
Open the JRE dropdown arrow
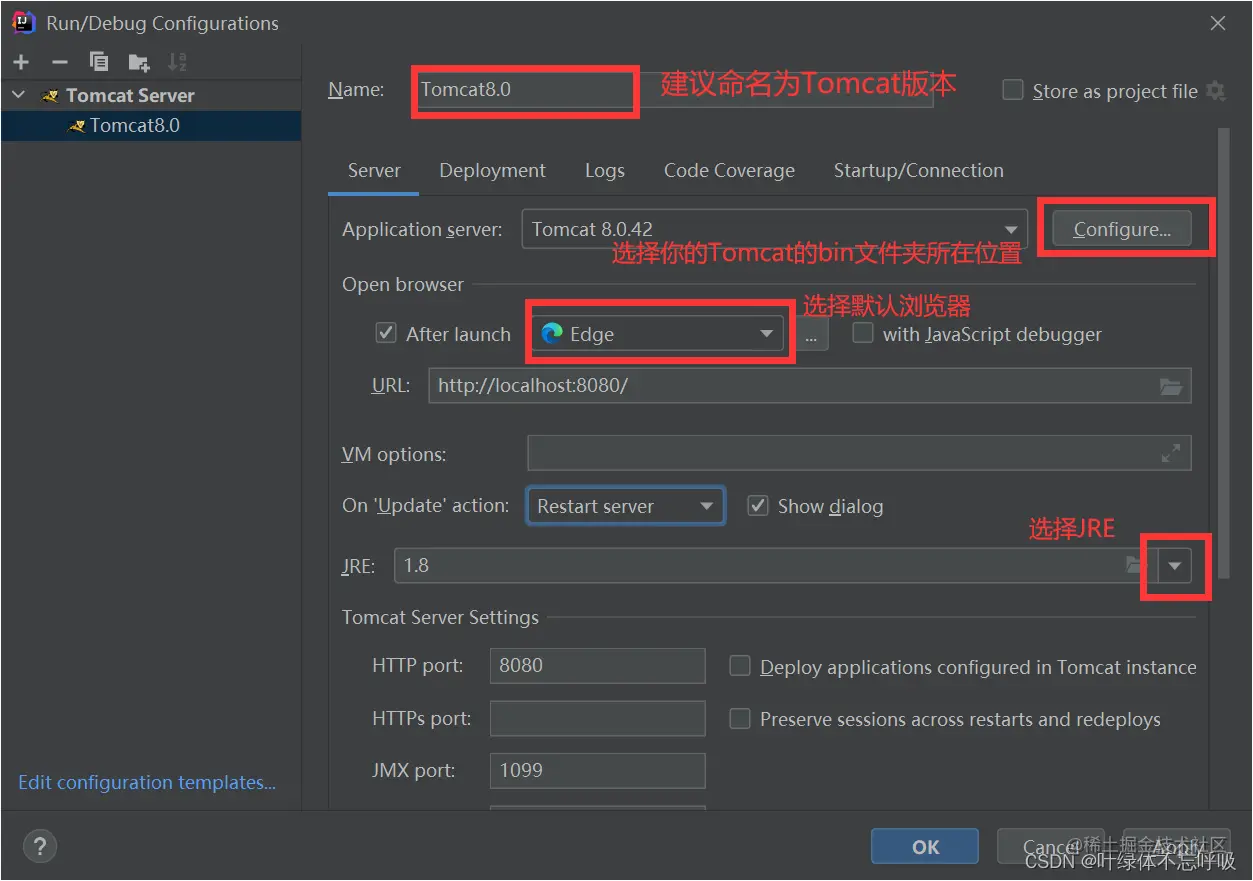1174,566
